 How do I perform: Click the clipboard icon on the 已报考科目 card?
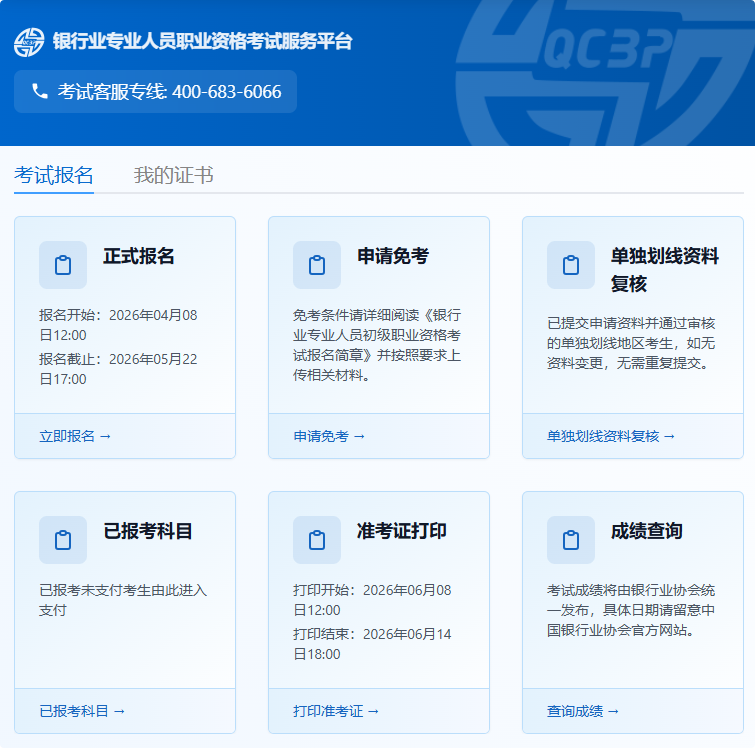coord(63,540)
